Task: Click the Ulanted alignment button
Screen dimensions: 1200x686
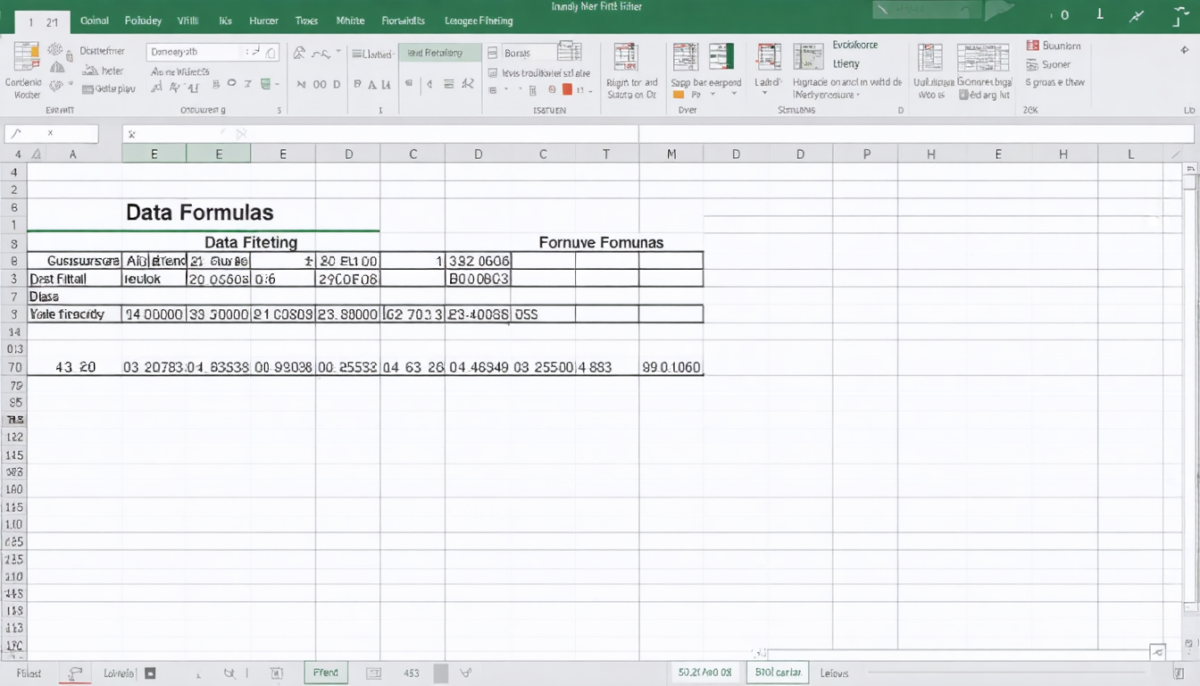Action: click(x=374, y=54)
